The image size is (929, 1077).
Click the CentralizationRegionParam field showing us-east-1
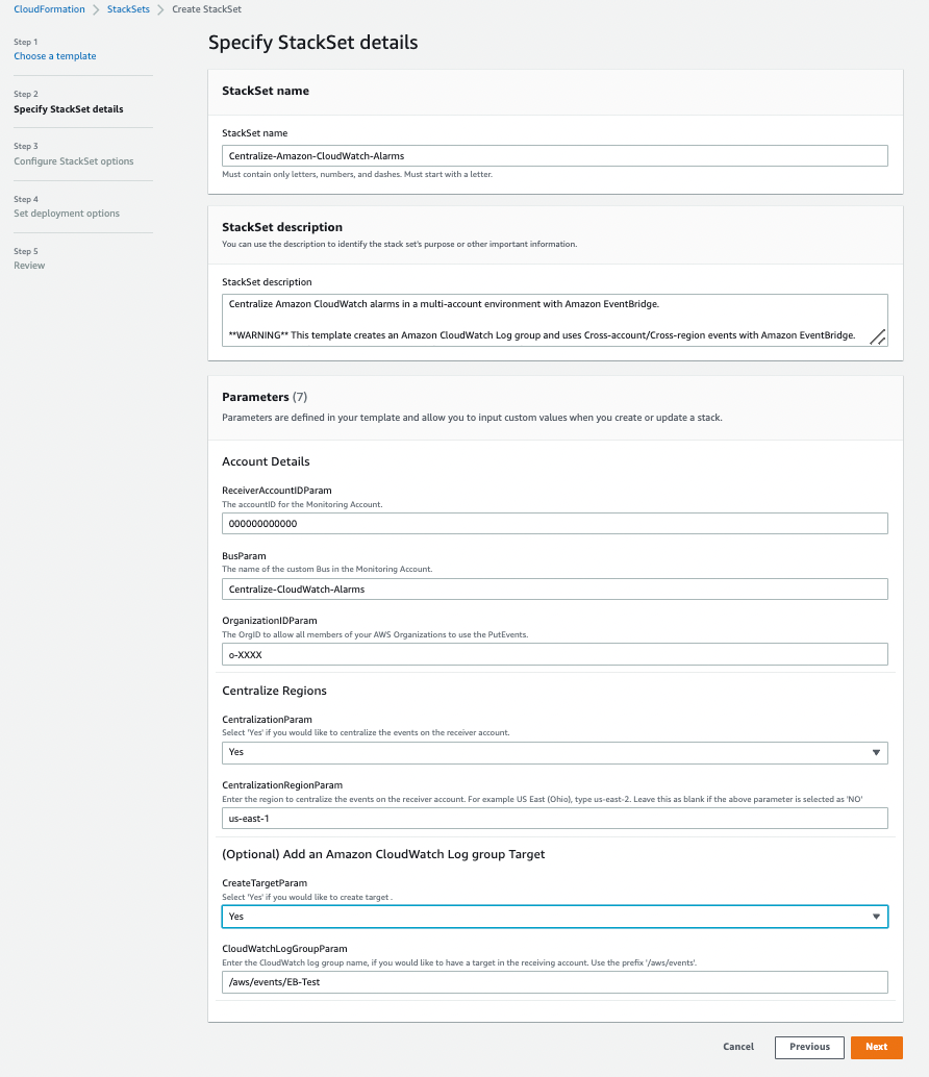(x=554, y=817)
